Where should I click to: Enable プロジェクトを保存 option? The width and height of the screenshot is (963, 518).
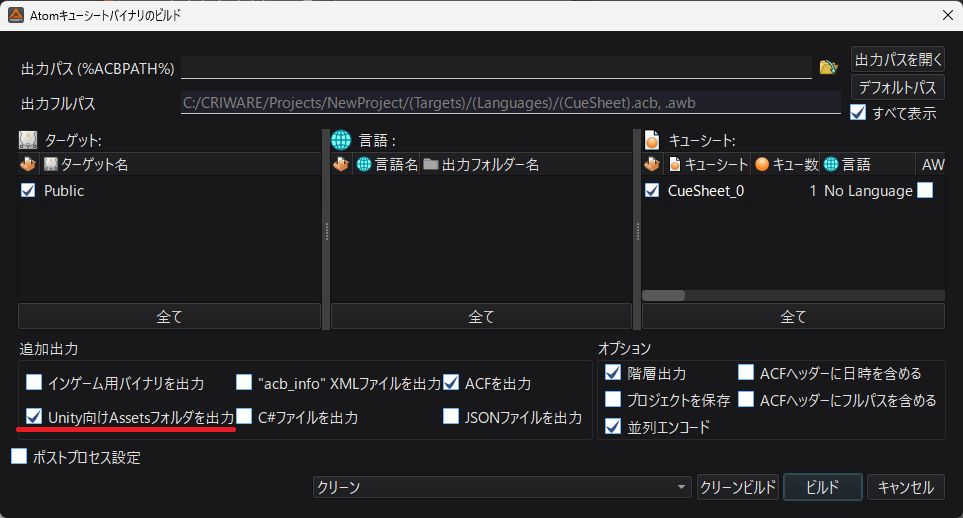tap(613, 399)
